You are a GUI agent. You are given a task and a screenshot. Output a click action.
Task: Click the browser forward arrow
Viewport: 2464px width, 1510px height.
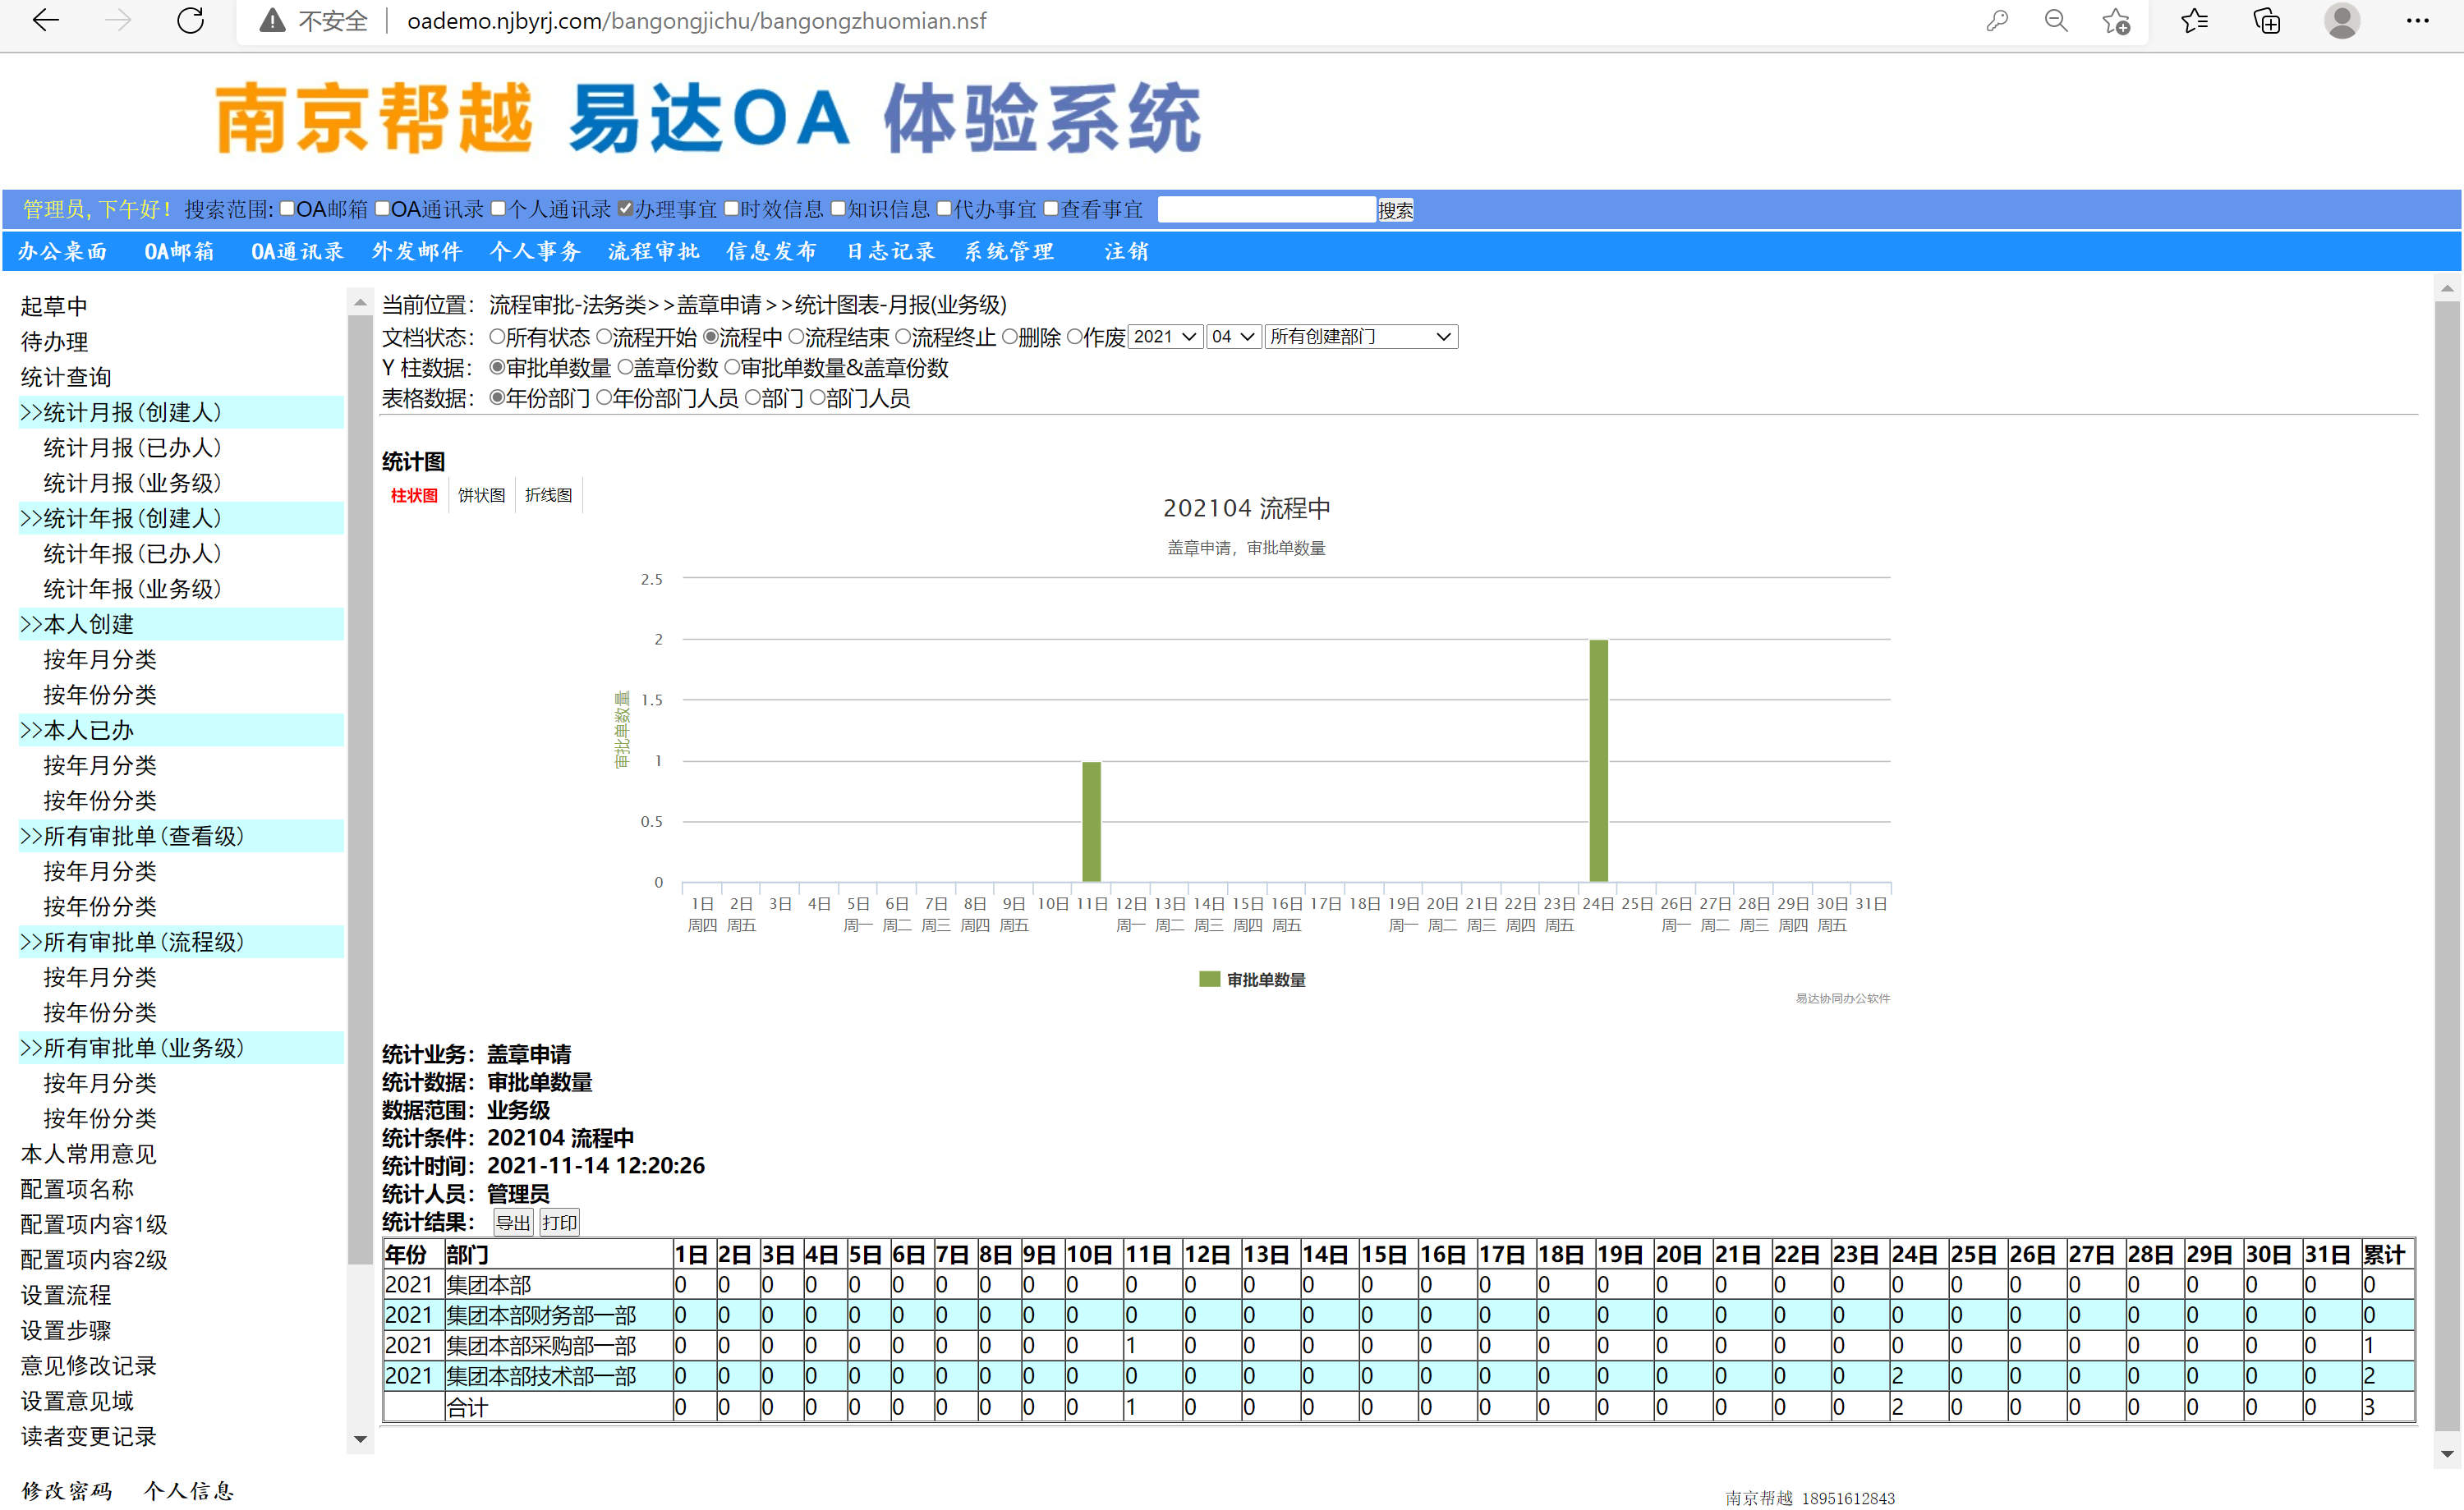pyautogui.click(x=118, y=21)
